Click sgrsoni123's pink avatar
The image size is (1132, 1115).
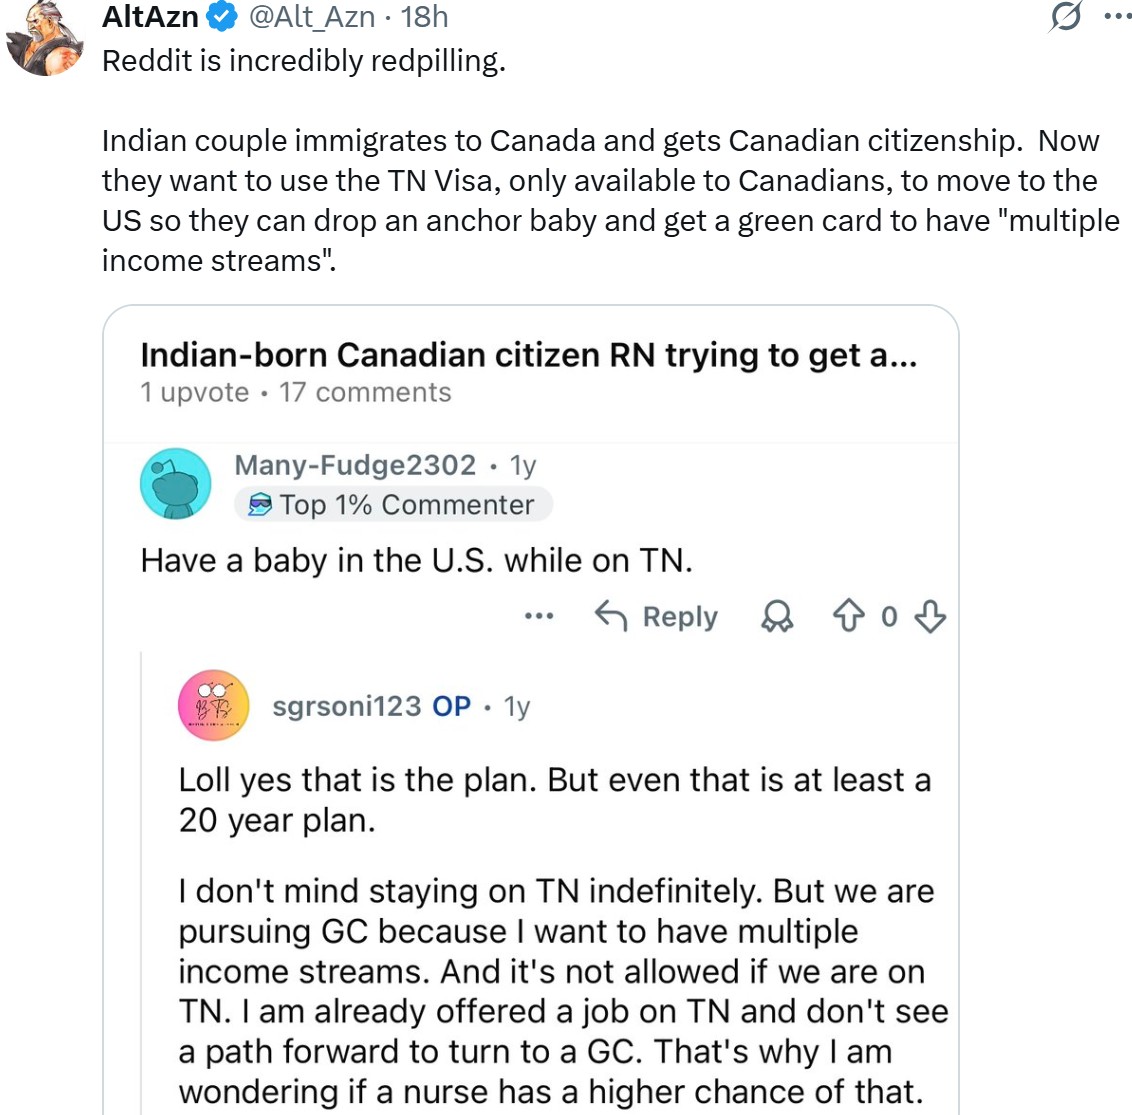(213, 705)
